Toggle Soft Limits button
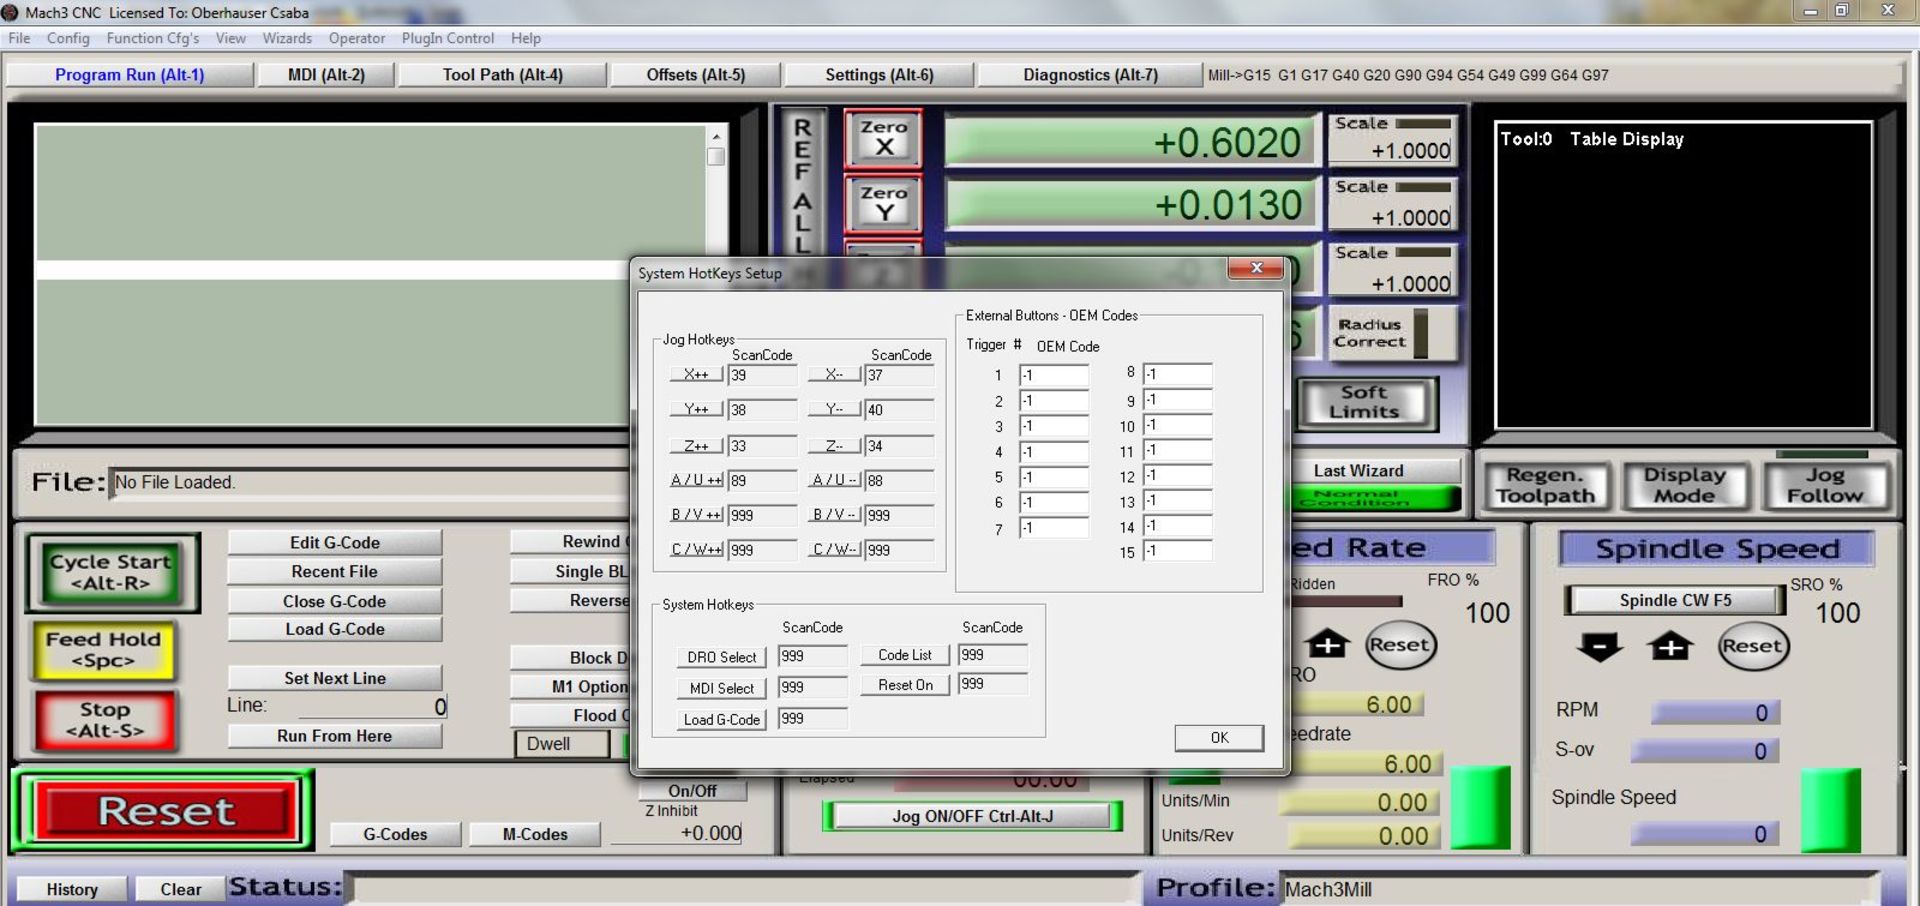The width and height of the screenshot is (1920, 906). [1366, 403]
